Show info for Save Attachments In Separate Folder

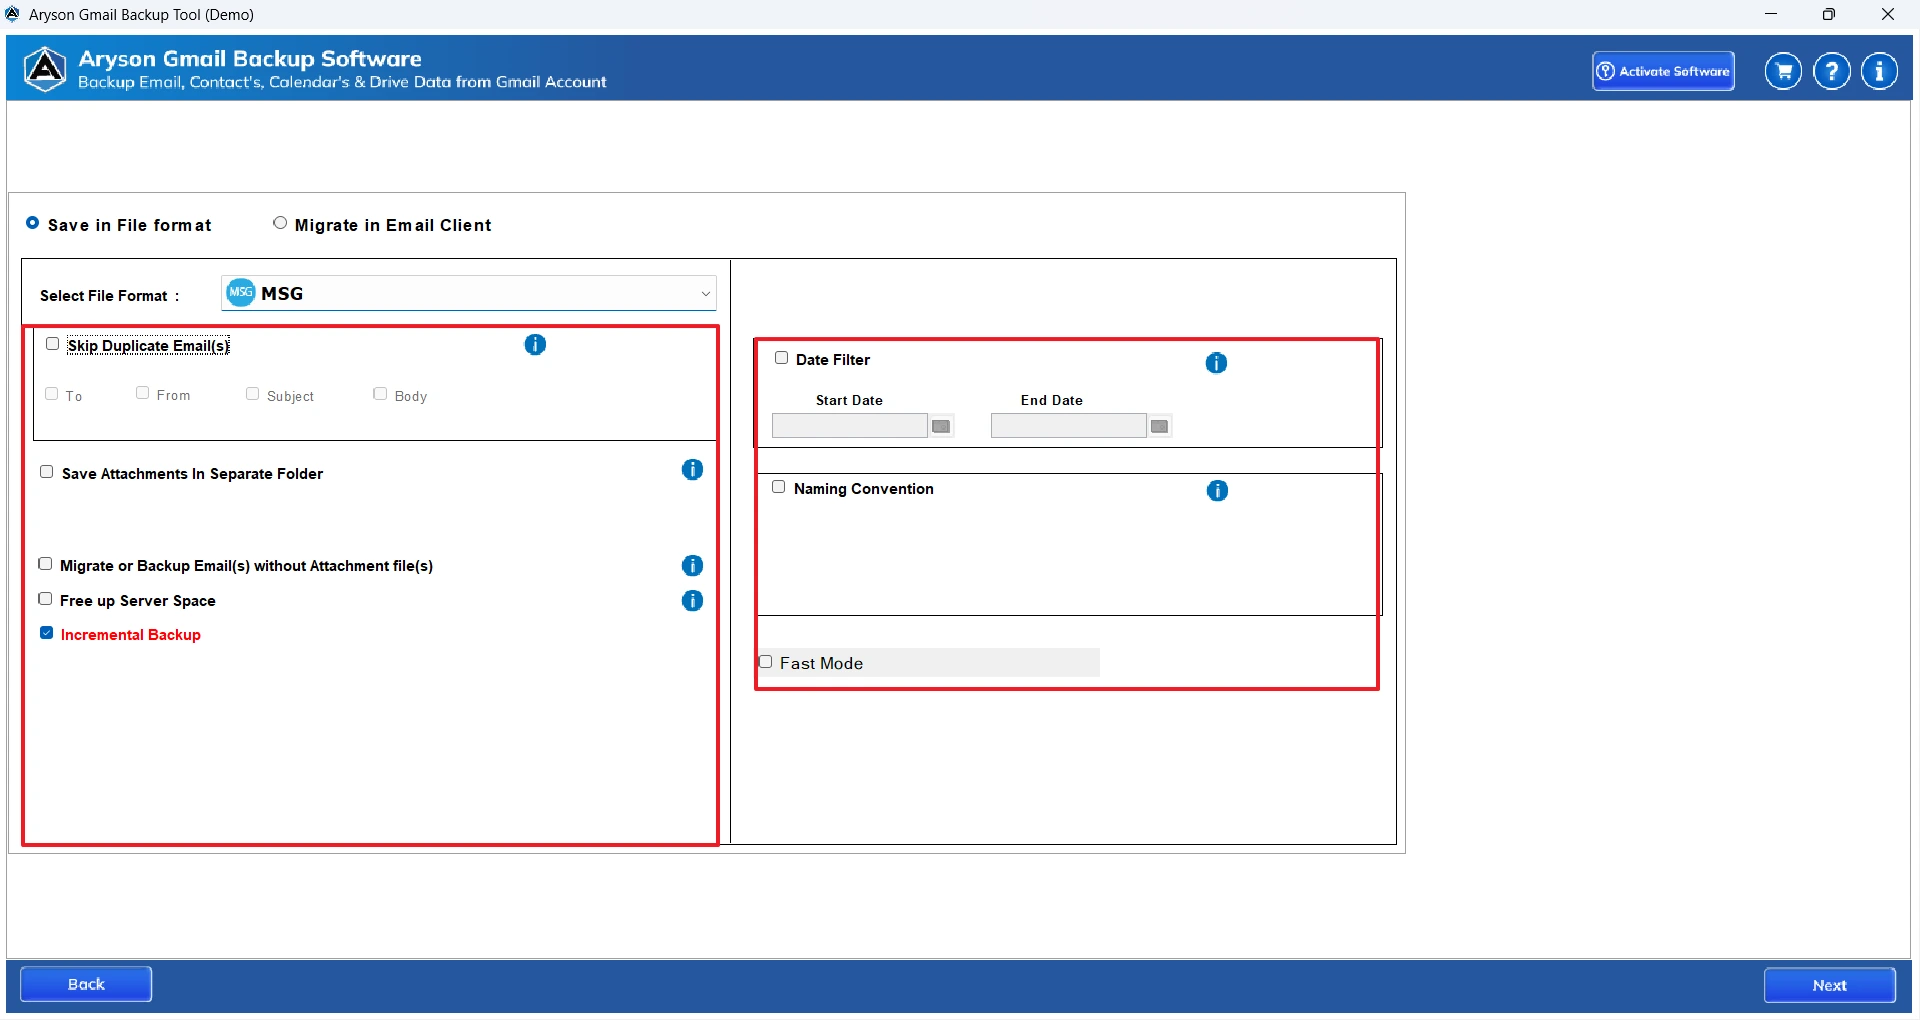point(692,470)
